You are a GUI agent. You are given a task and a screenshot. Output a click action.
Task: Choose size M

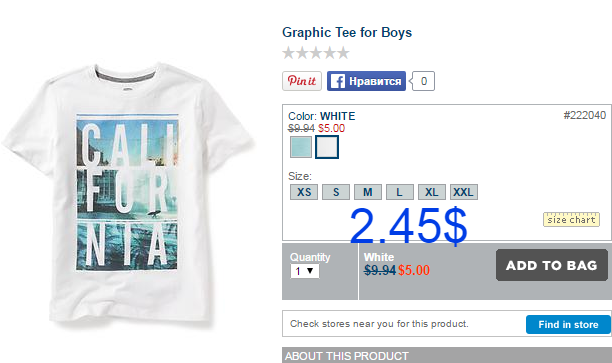click(x=368, y=192)
